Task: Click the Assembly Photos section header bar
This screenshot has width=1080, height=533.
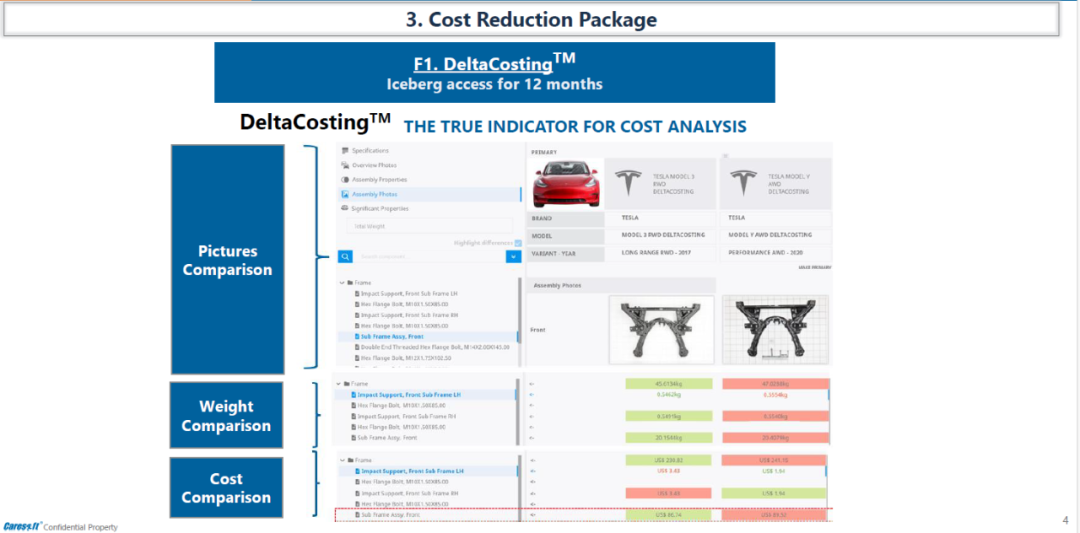Action: 620,285
